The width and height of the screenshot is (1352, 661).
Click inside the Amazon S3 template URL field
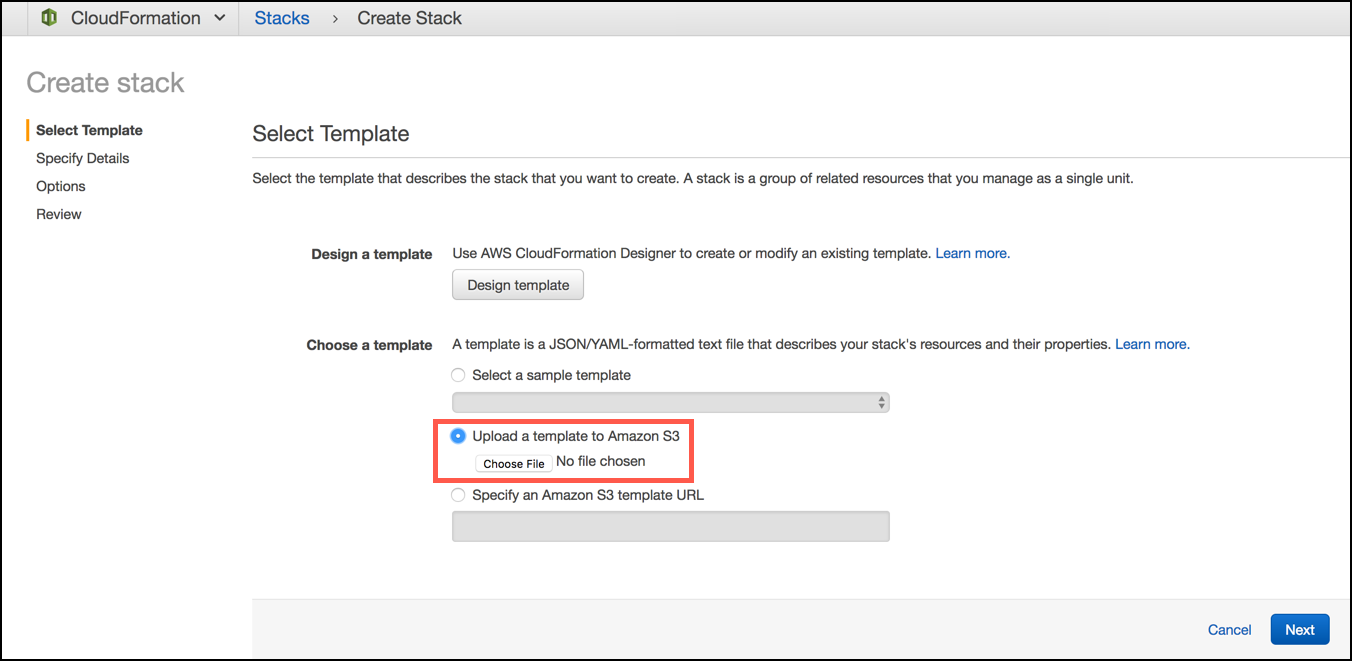pos(670,526)
